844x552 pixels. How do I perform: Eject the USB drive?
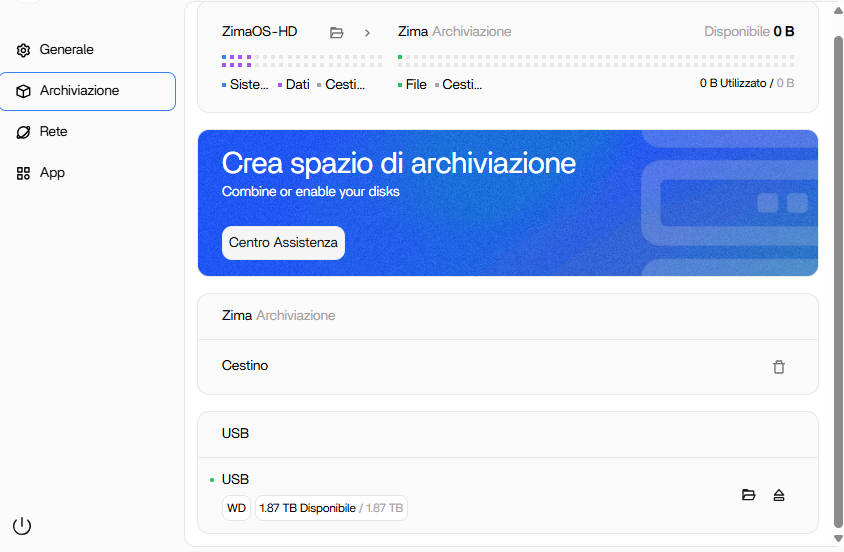coord(779,495)
